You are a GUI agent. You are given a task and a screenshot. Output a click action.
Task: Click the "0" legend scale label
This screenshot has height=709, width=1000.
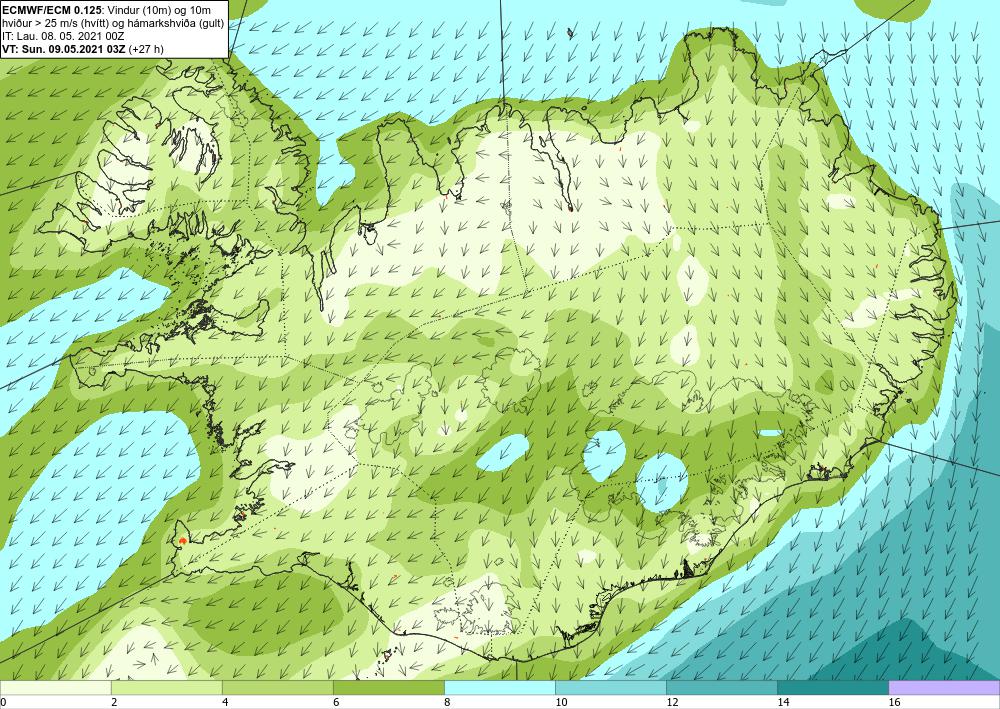click(3, 702)
